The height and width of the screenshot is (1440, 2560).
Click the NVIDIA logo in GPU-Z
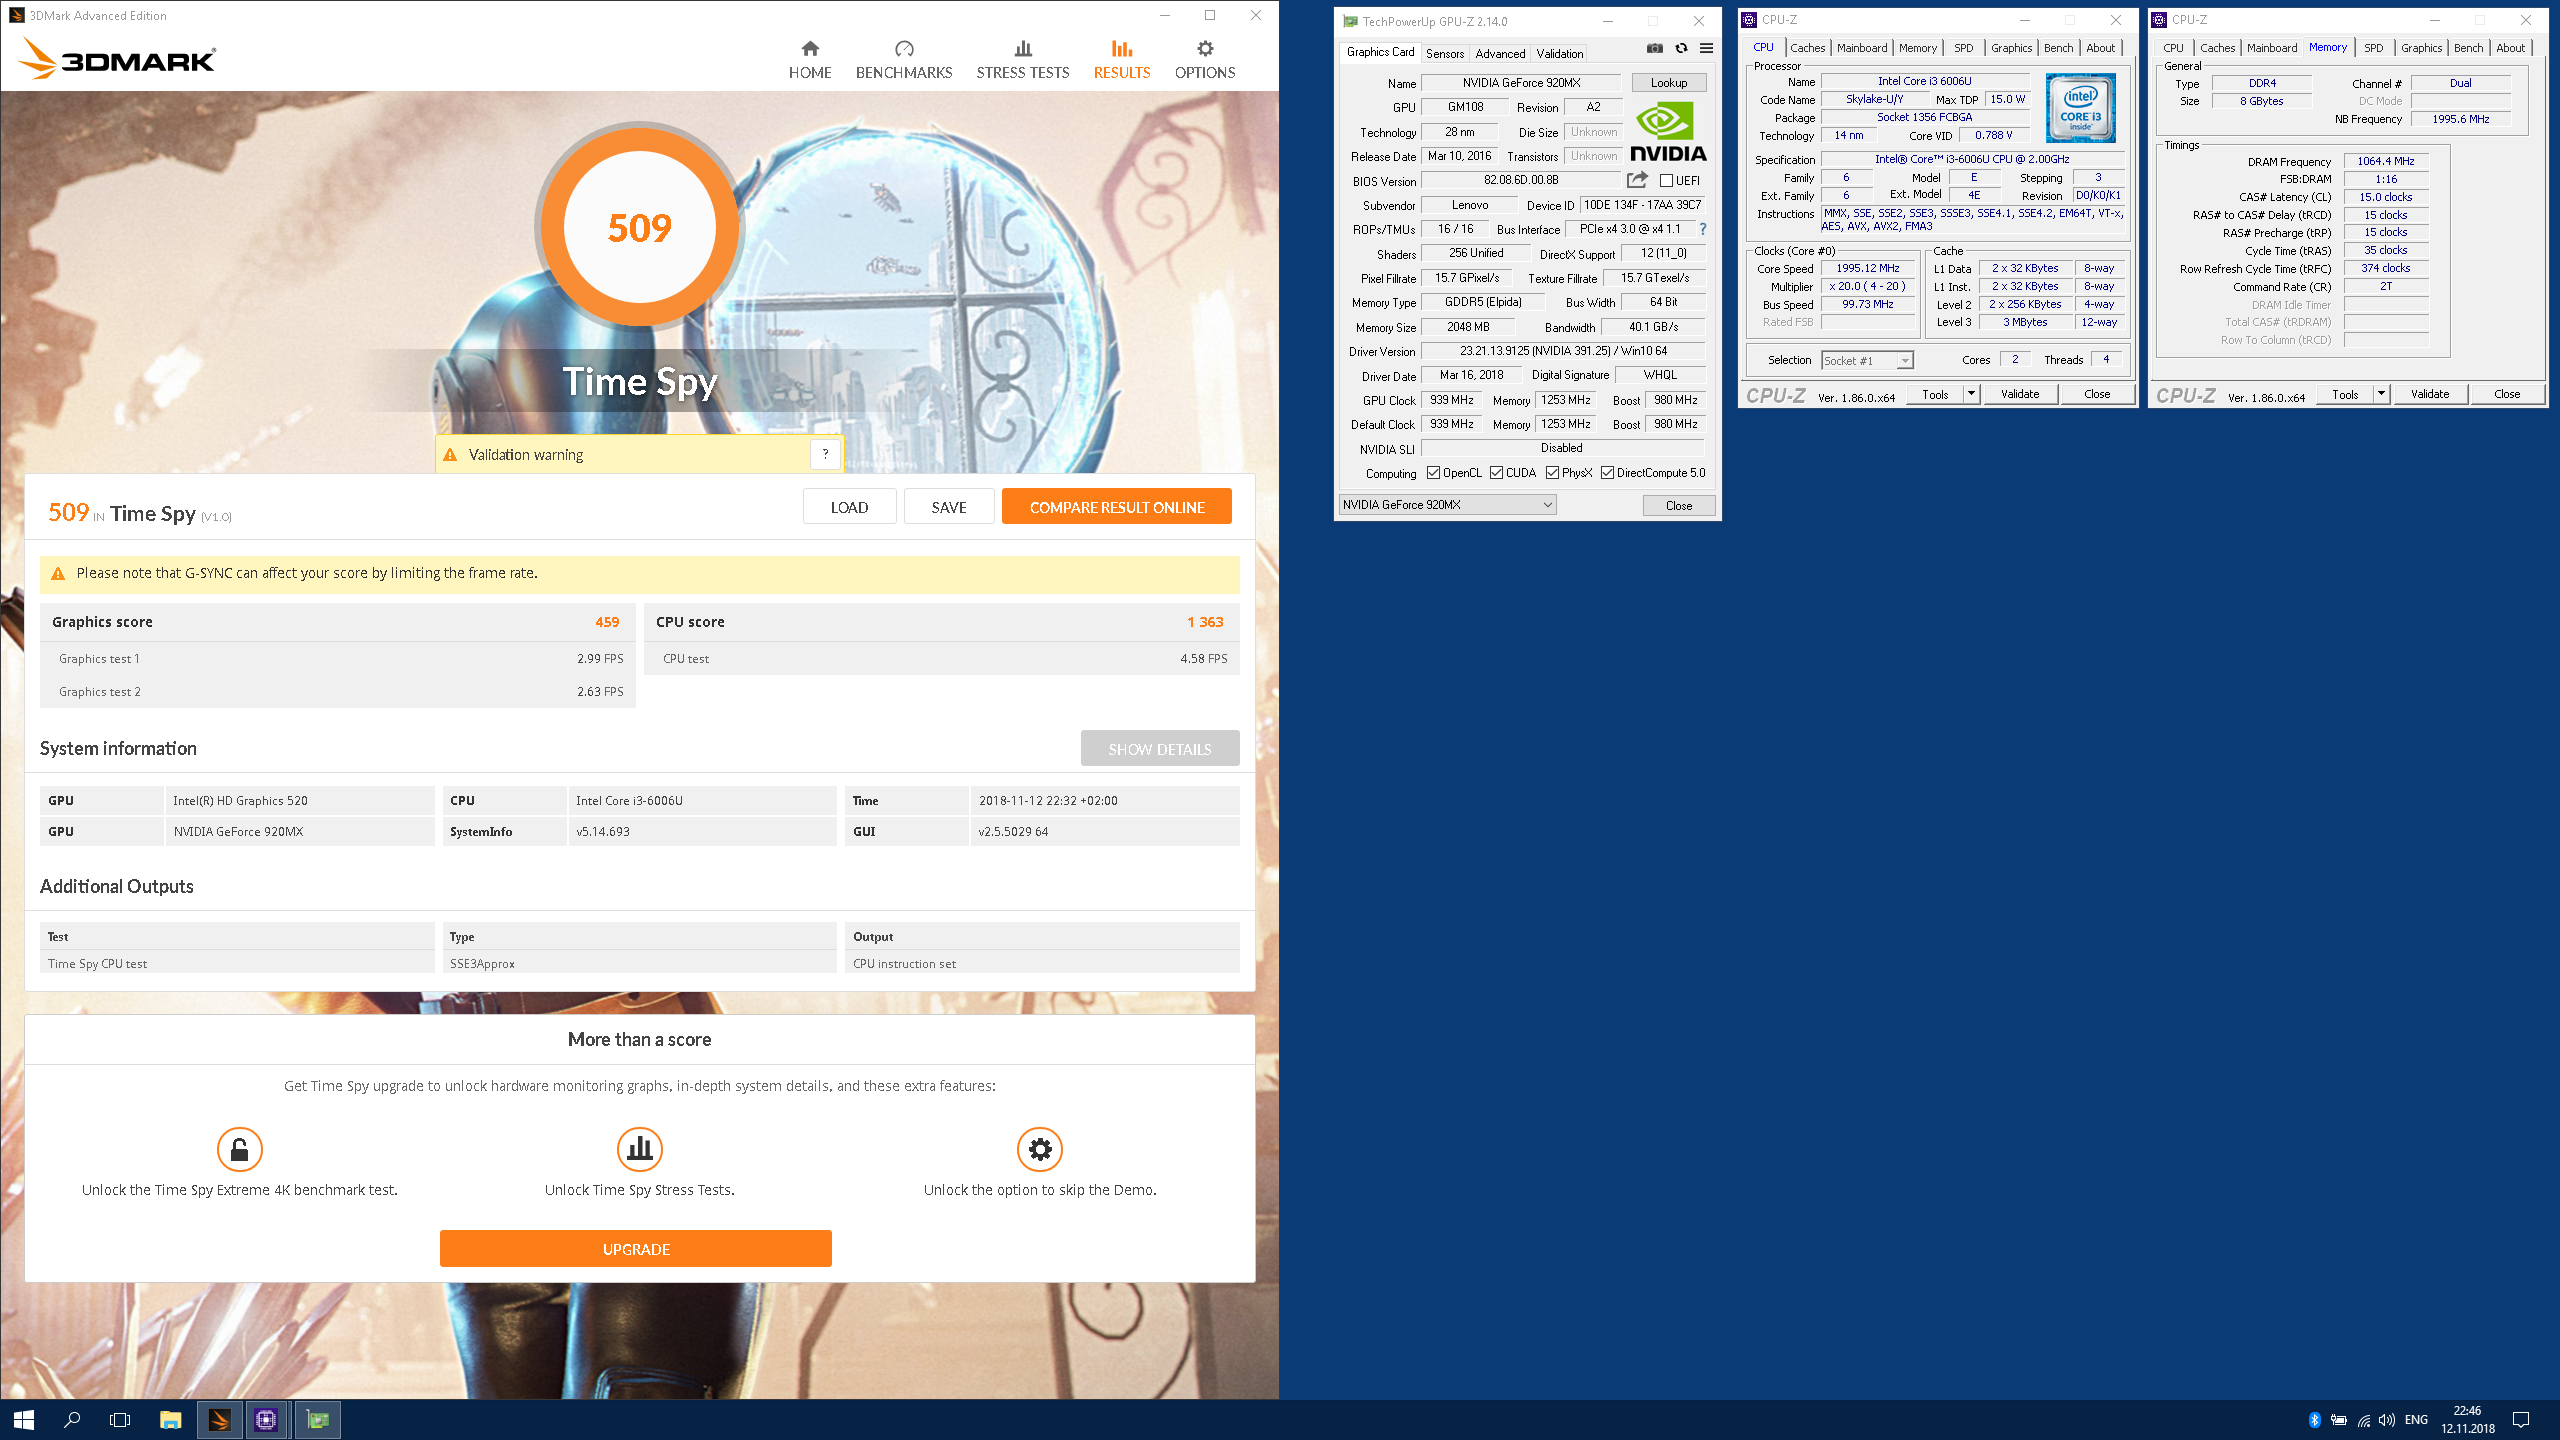click(x=1668, y=132)
